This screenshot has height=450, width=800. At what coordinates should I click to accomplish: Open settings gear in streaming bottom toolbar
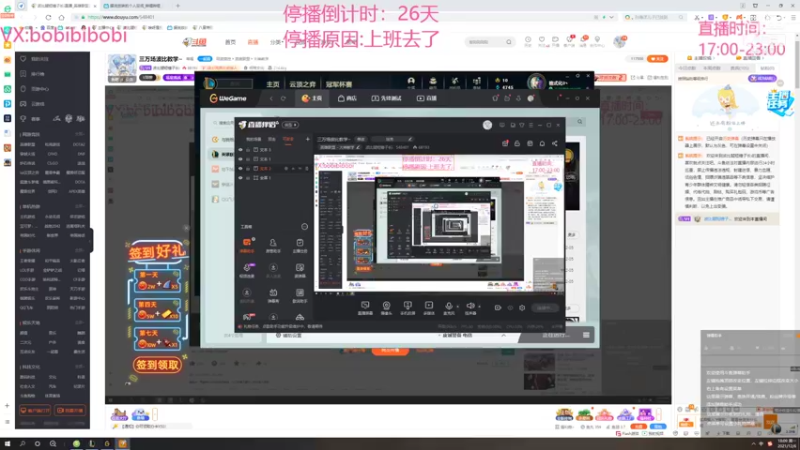(522, 308)
